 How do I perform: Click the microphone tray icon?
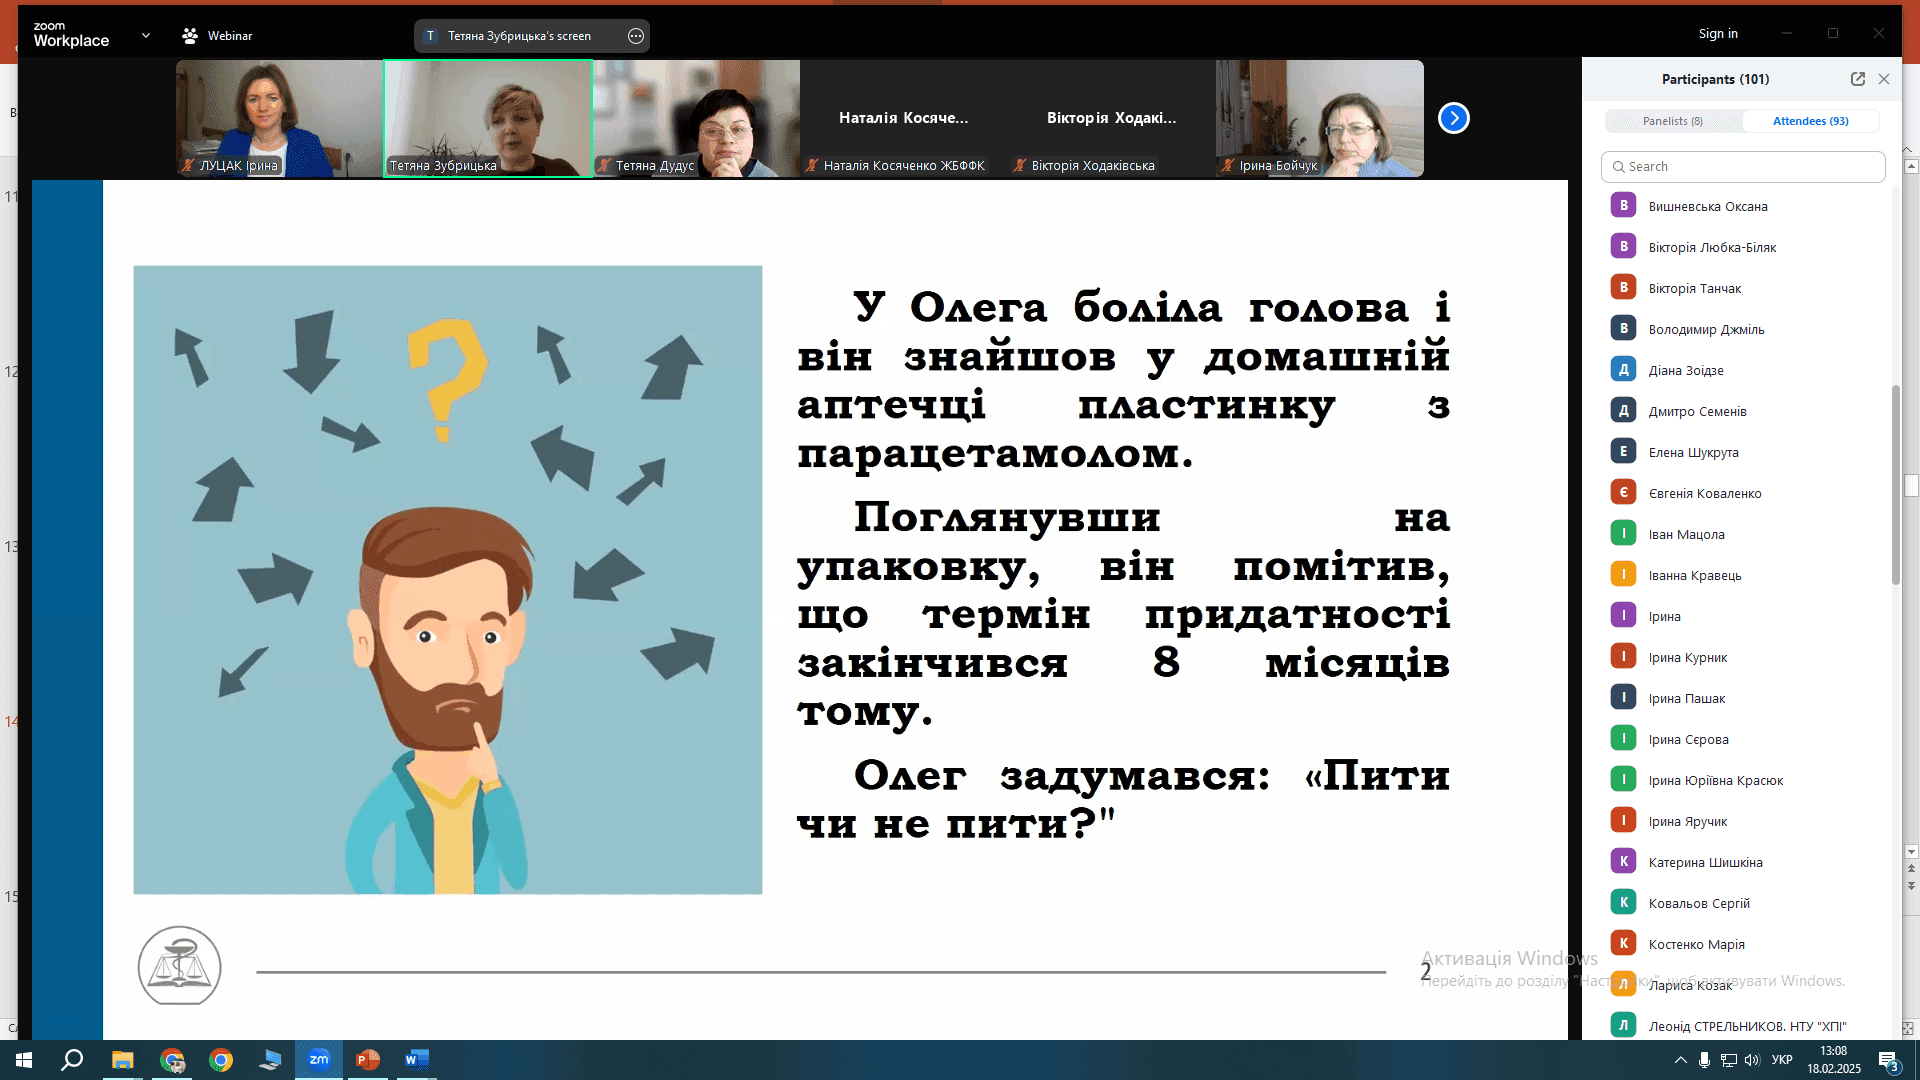click(x=1704, y=1060)
